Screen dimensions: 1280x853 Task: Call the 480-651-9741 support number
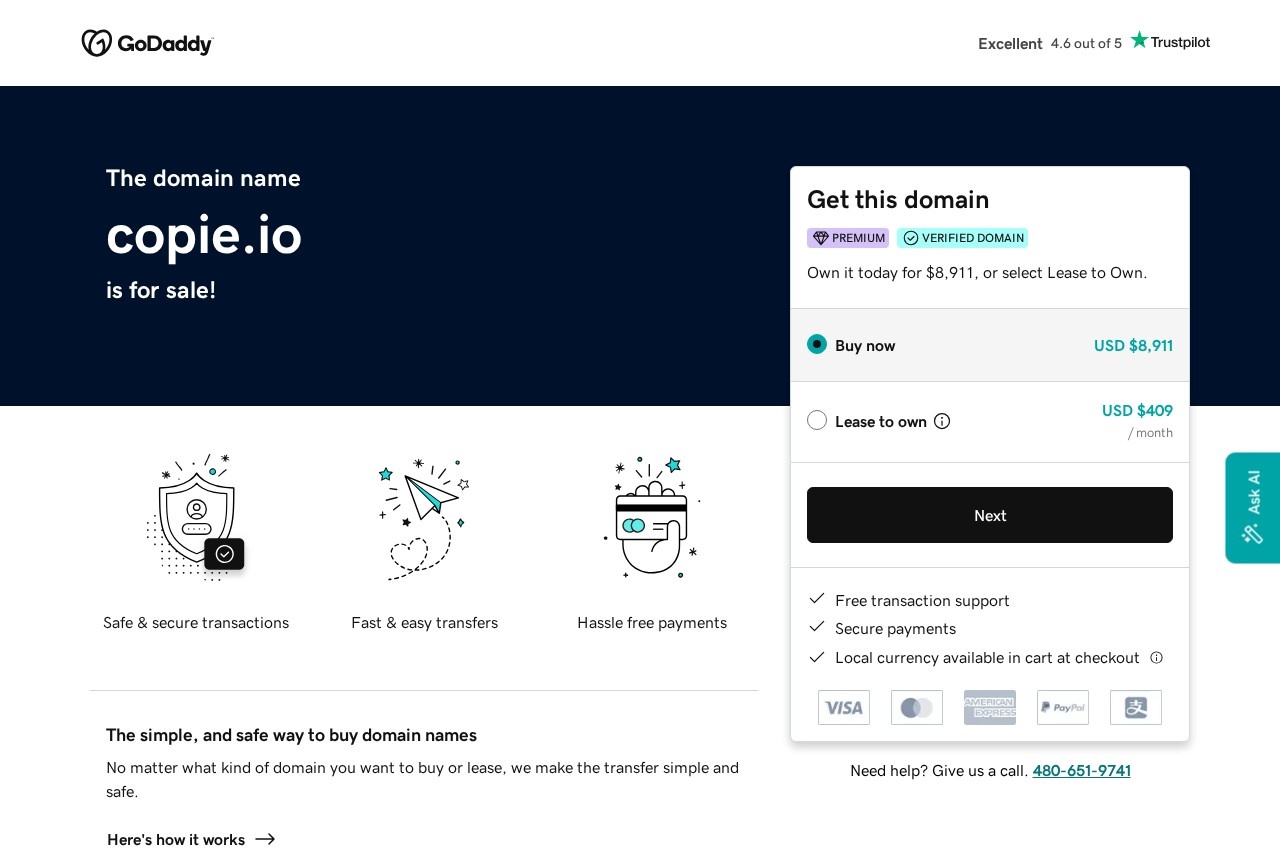click(x=1081, y=770)
